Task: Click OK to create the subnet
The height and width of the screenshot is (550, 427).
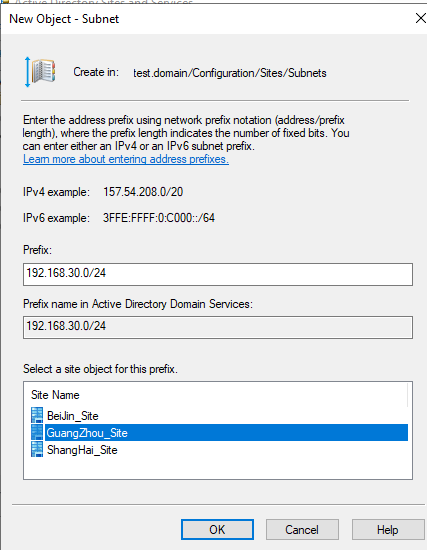Action: (217, 530)
